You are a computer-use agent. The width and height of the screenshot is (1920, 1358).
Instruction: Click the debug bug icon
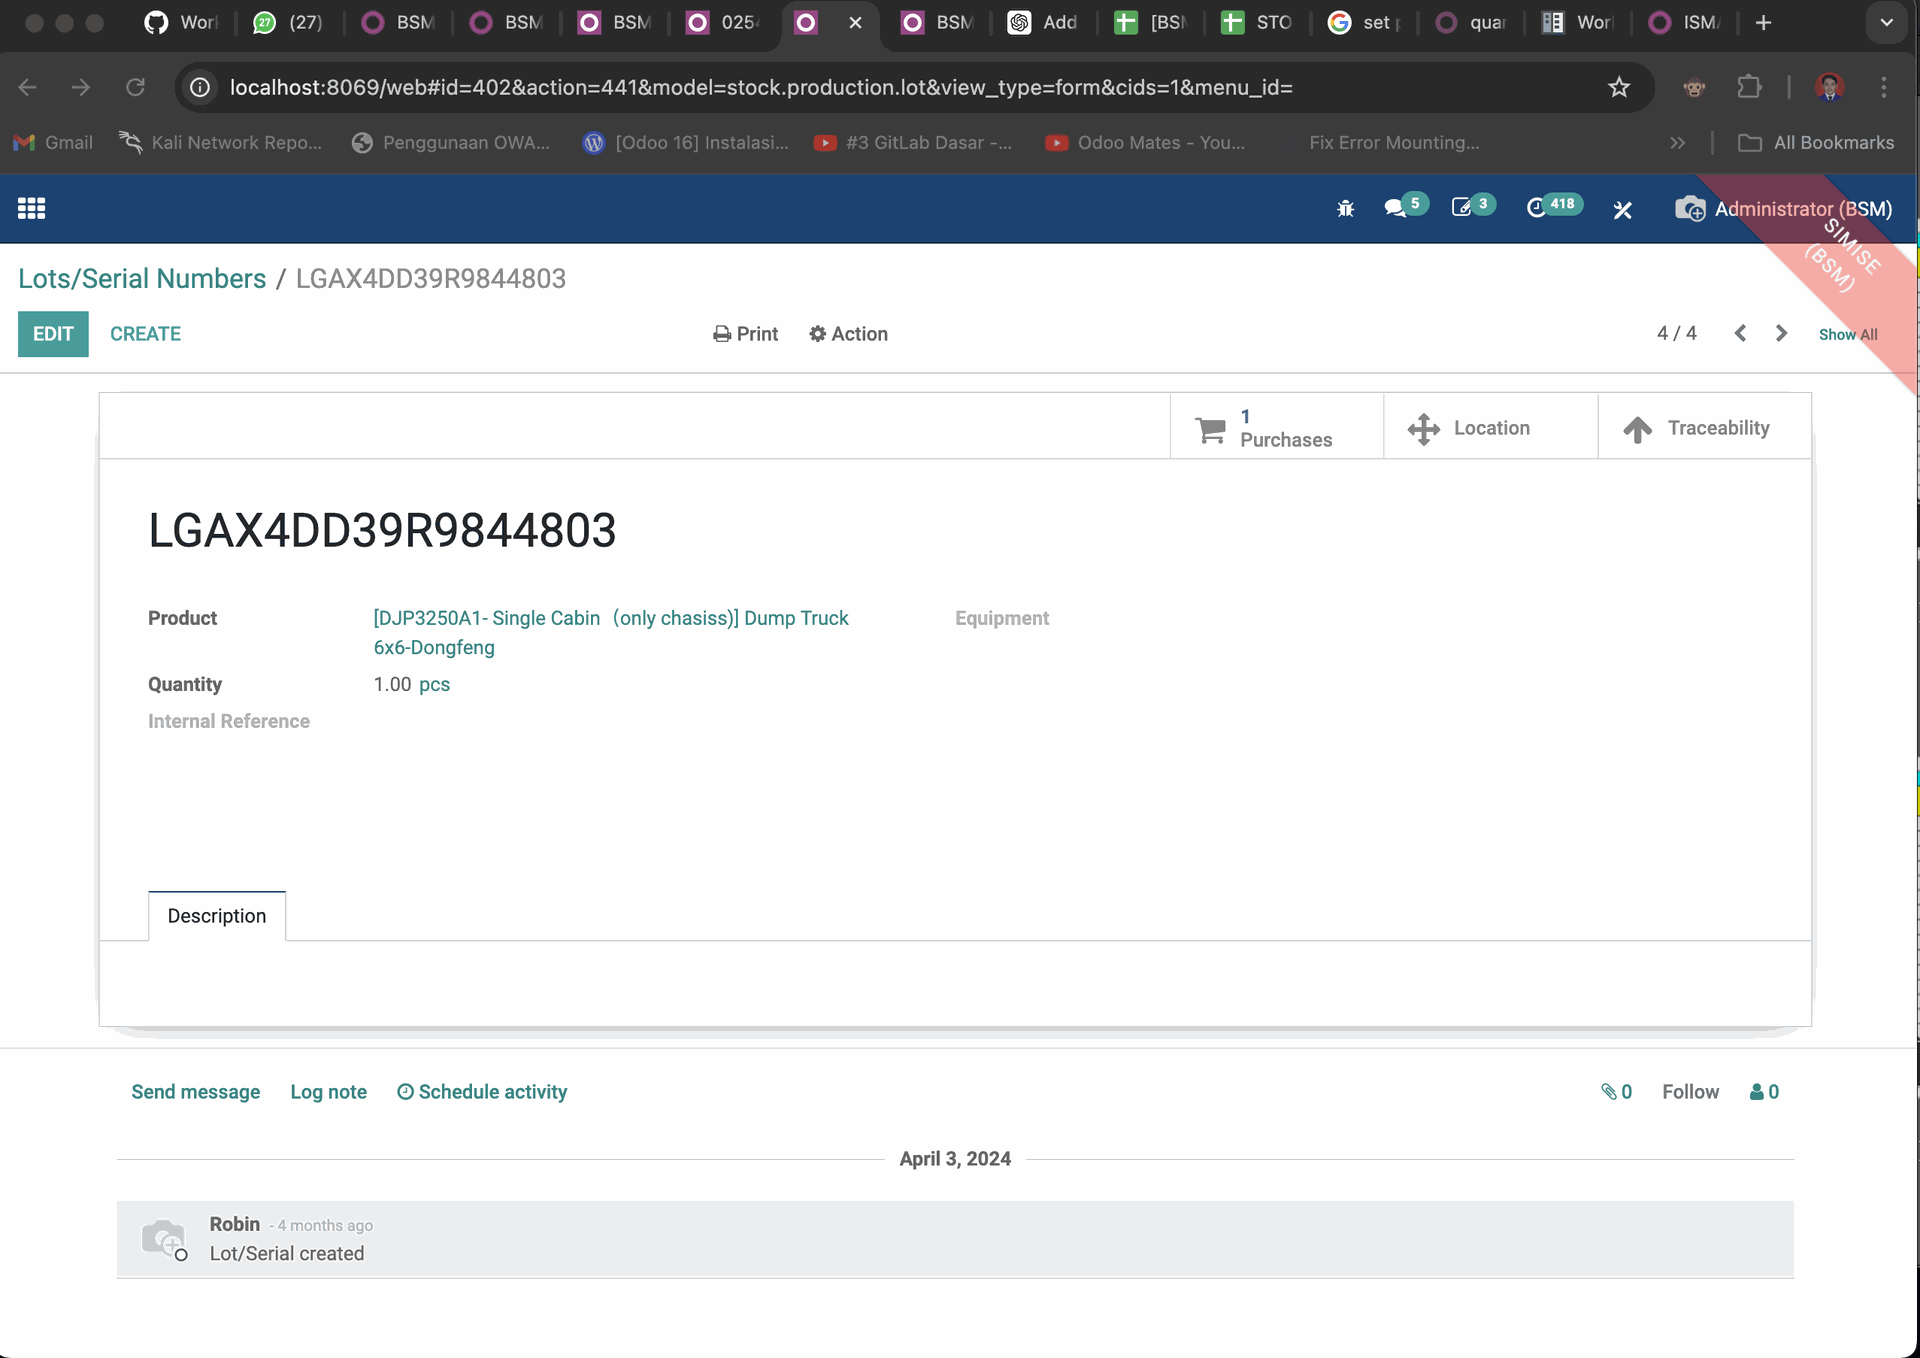[1345, 209]
